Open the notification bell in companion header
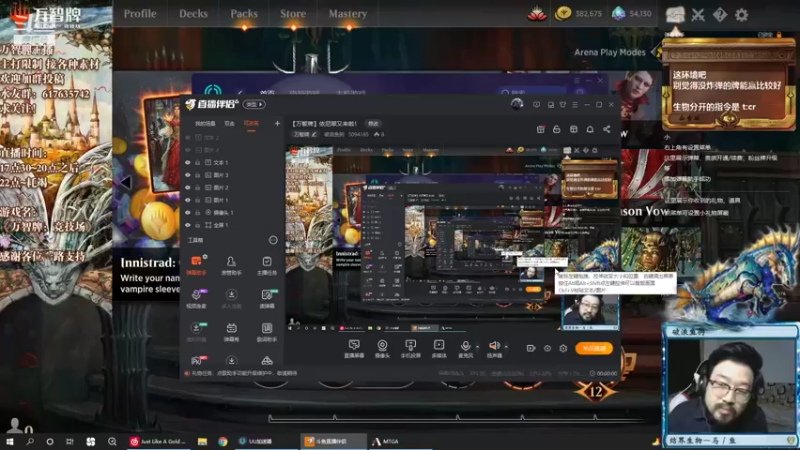800x450 pixels. [x=590, y=129]
